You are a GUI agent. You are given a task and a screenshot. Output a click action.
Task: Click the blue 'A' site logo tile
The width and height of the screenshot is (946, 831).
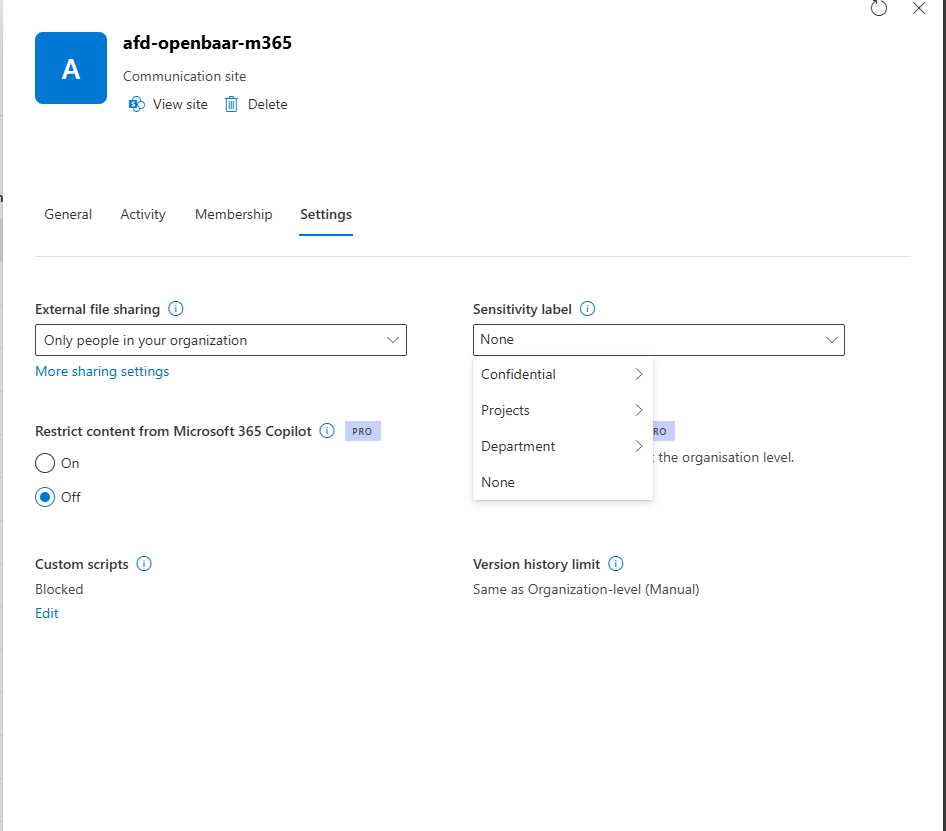(x=71, y=68)
